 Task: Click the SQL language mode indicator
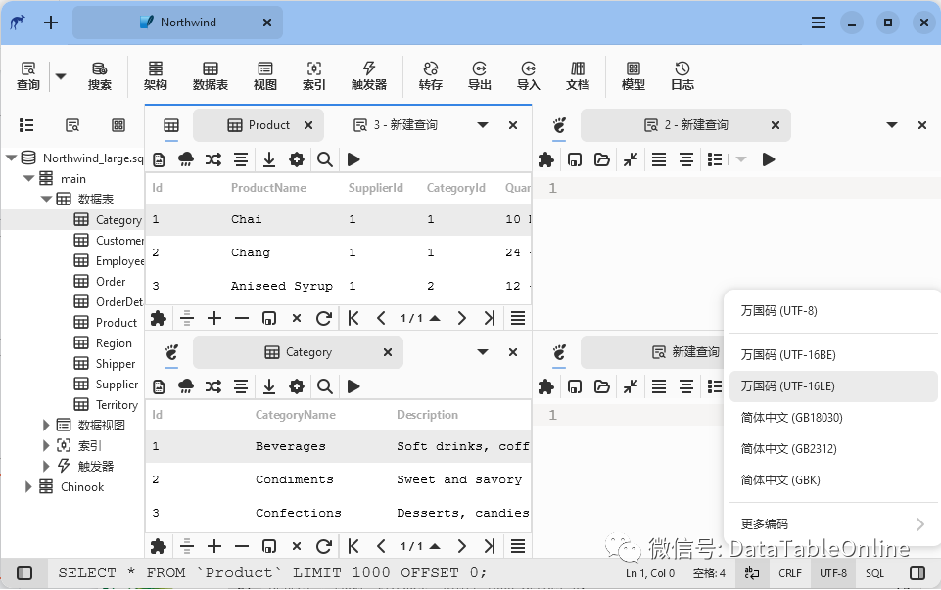[874, 573]
